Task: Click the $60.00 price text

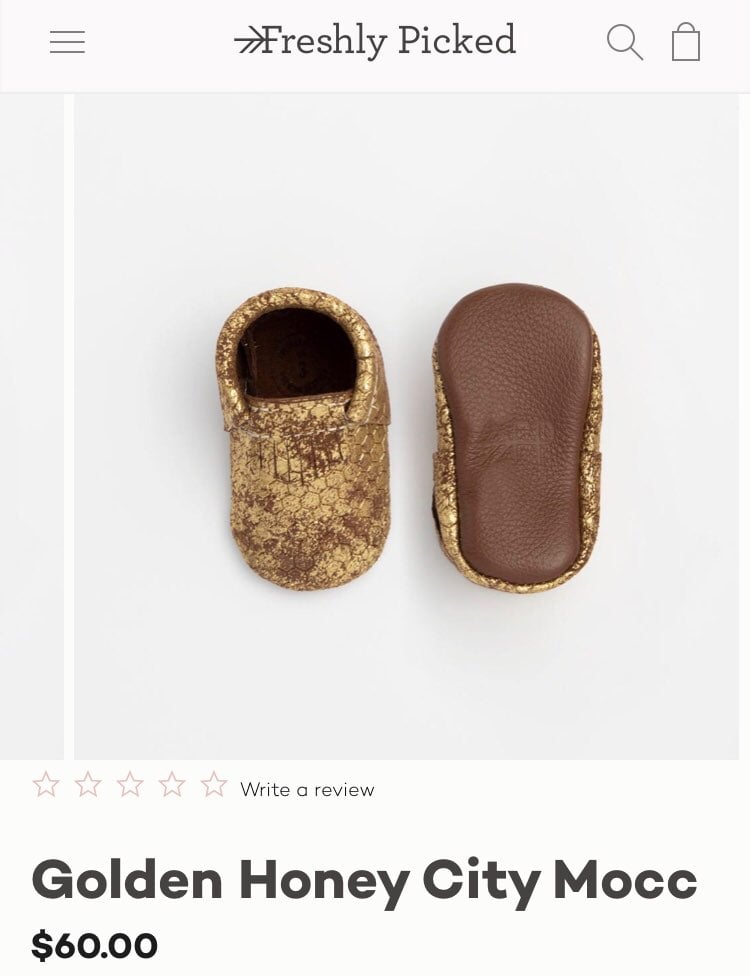Action: (x=94, y=946)
